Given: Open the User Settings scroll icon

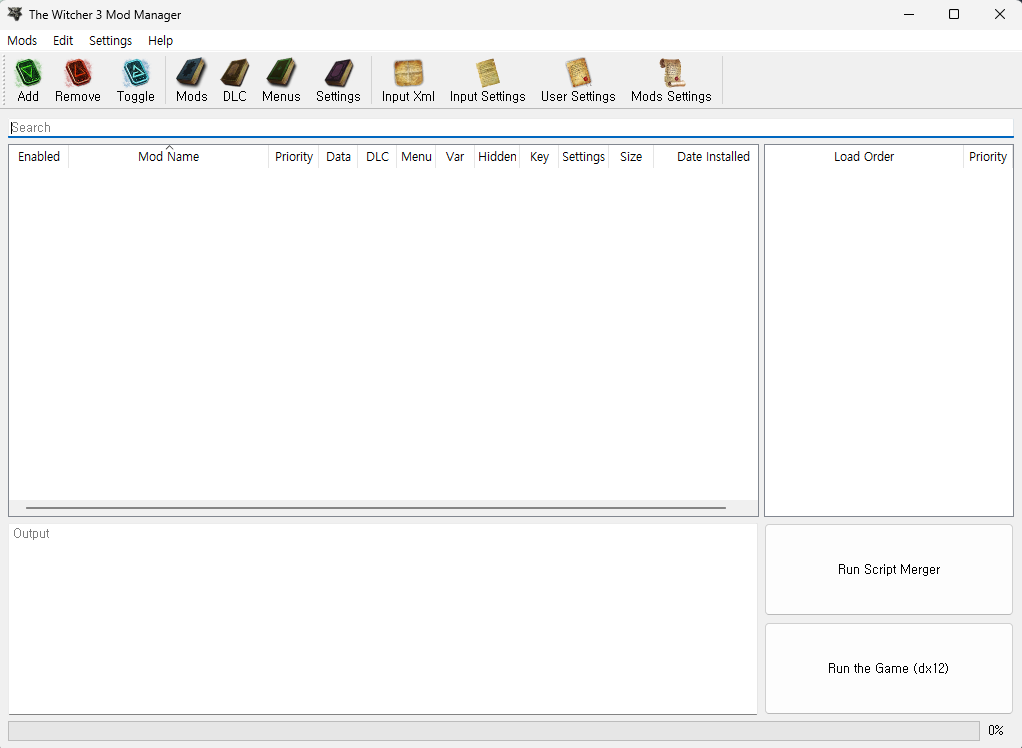Looking at the screenshot, I should [578, 73].
